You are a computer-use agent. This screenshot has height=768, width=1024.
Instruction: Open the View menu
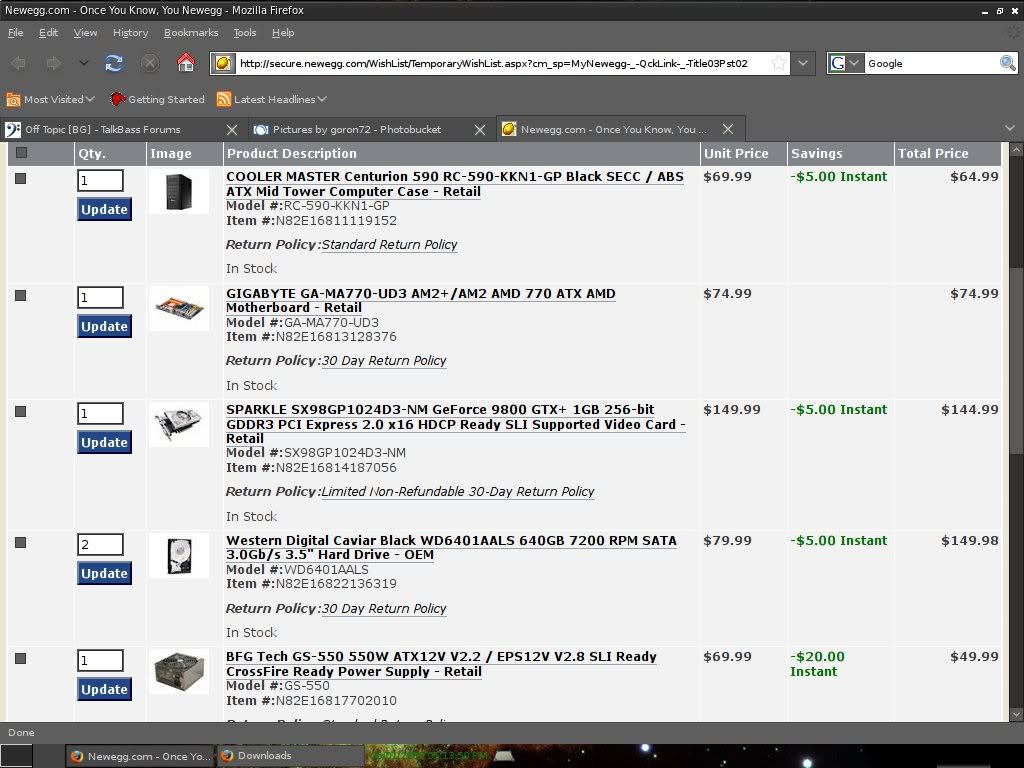(86, 33)
